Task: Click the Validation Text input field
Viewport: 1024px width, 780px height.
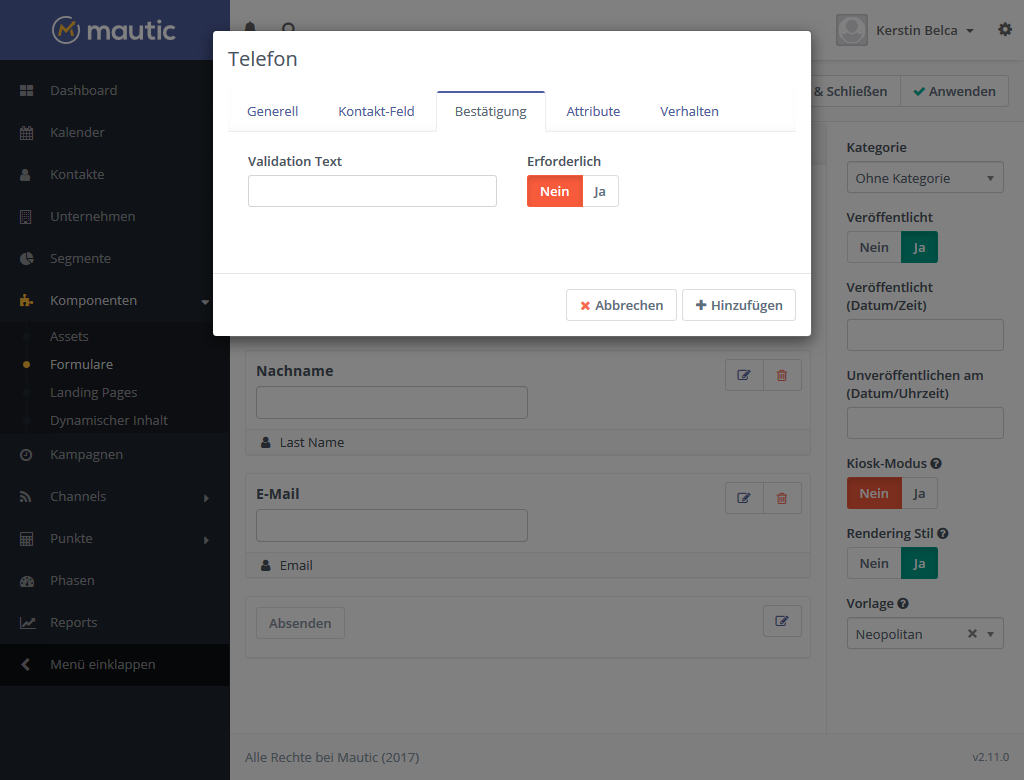Action: click(372, 191)
